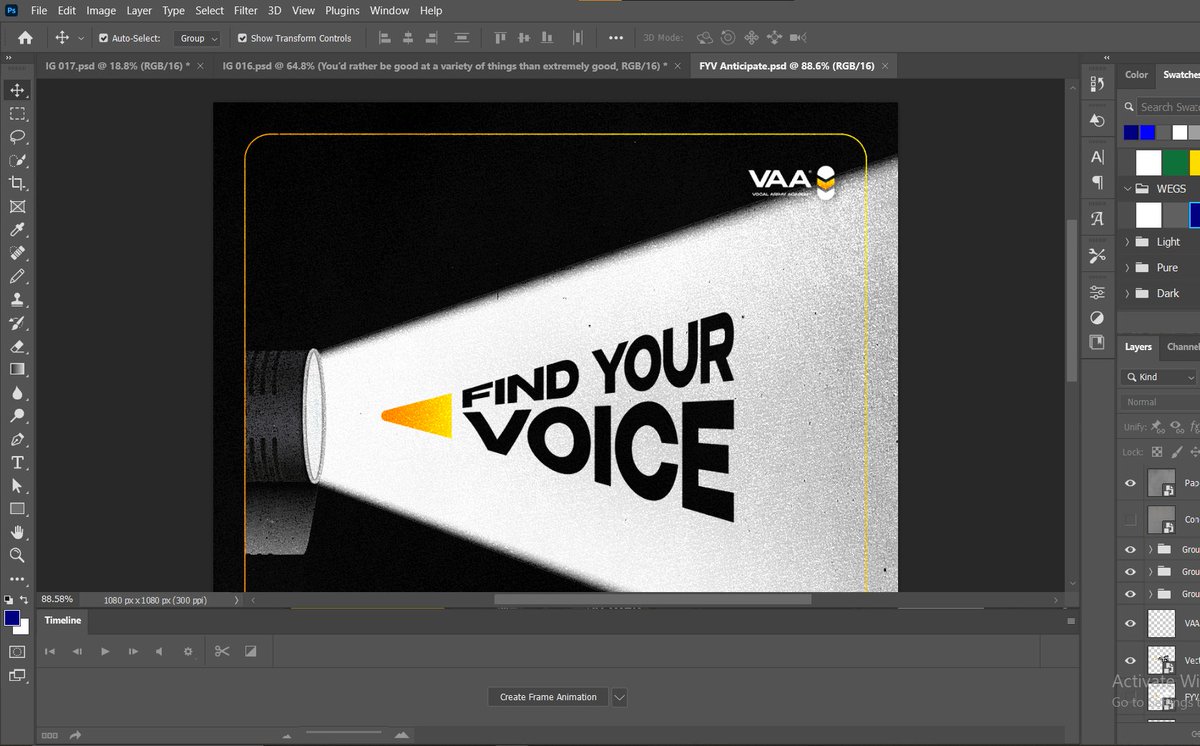Click the foreground color swatch

point(12,619)
